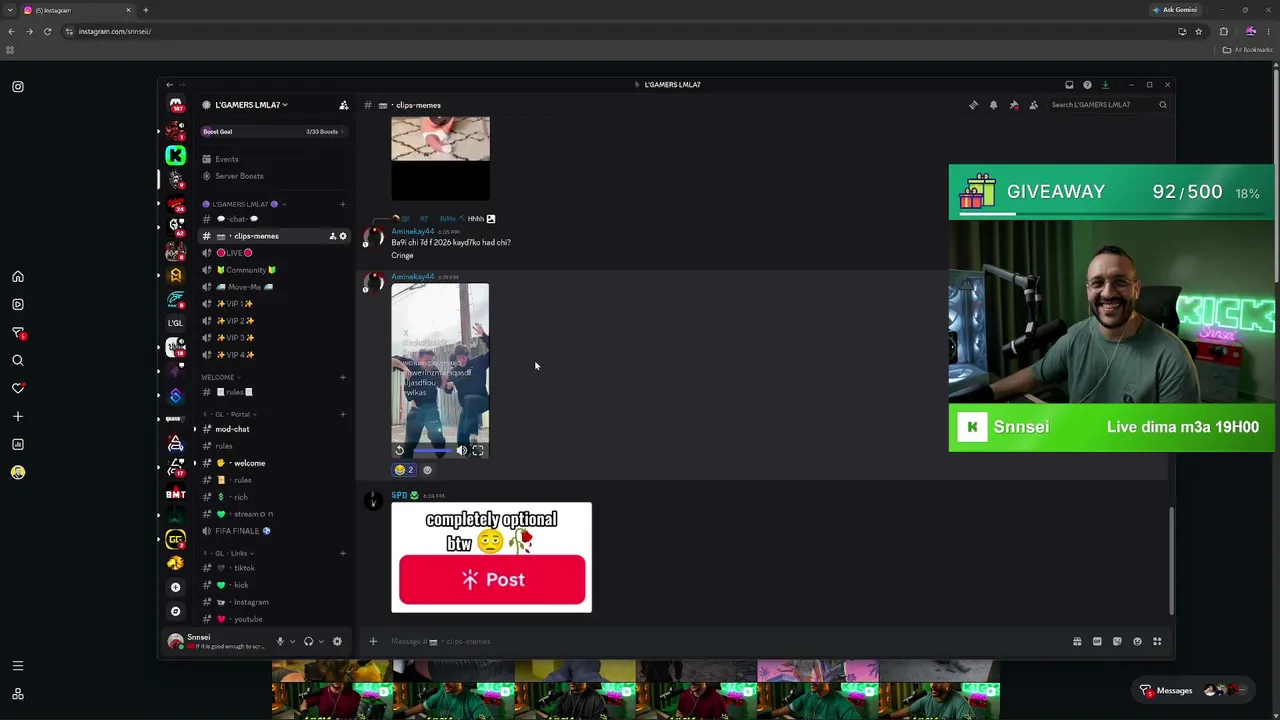Viewport: 1280px width, 720px height.
Task: Open Discord direct messages home icon
Action: (x=175, y=104)
